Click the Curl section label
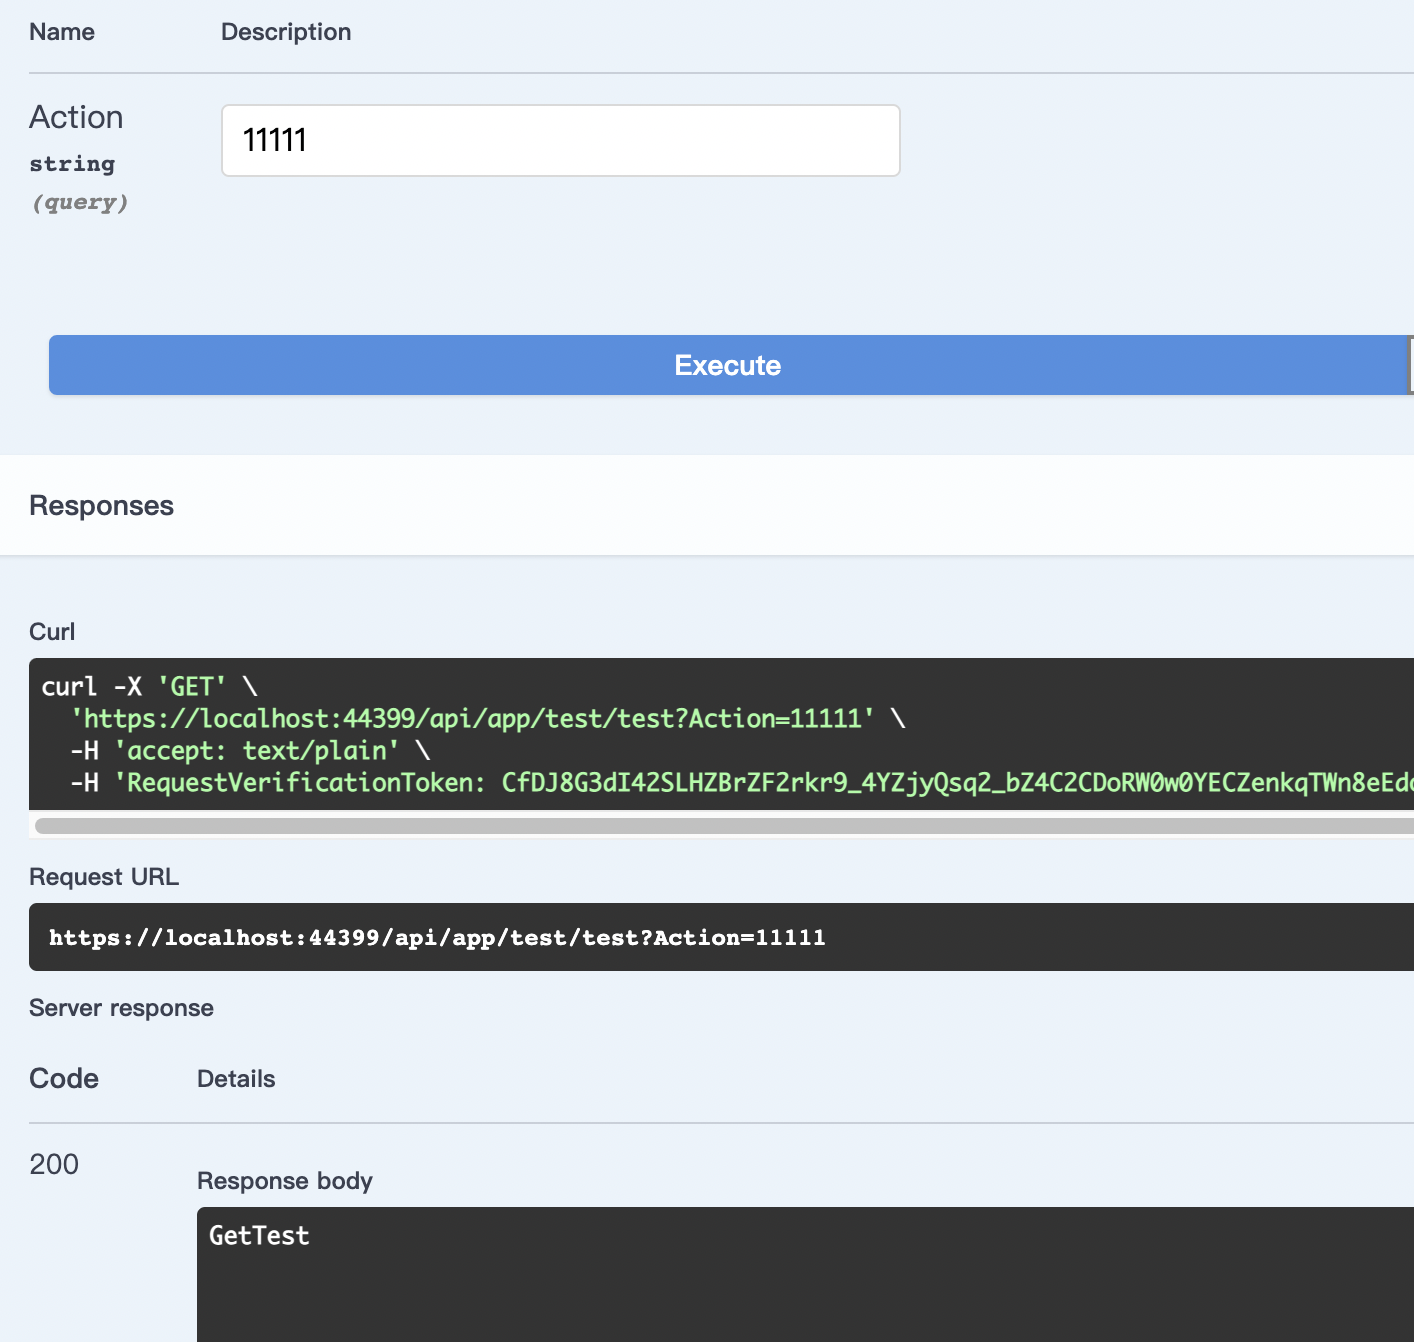The height and width of the screenshot is (1342, 1414). coord(52,632)
